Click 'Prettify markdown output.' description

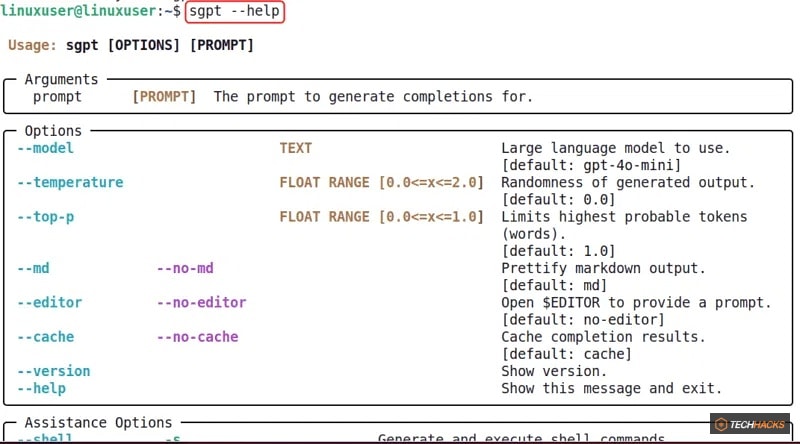pyautogui.click(x=604, y=268)
